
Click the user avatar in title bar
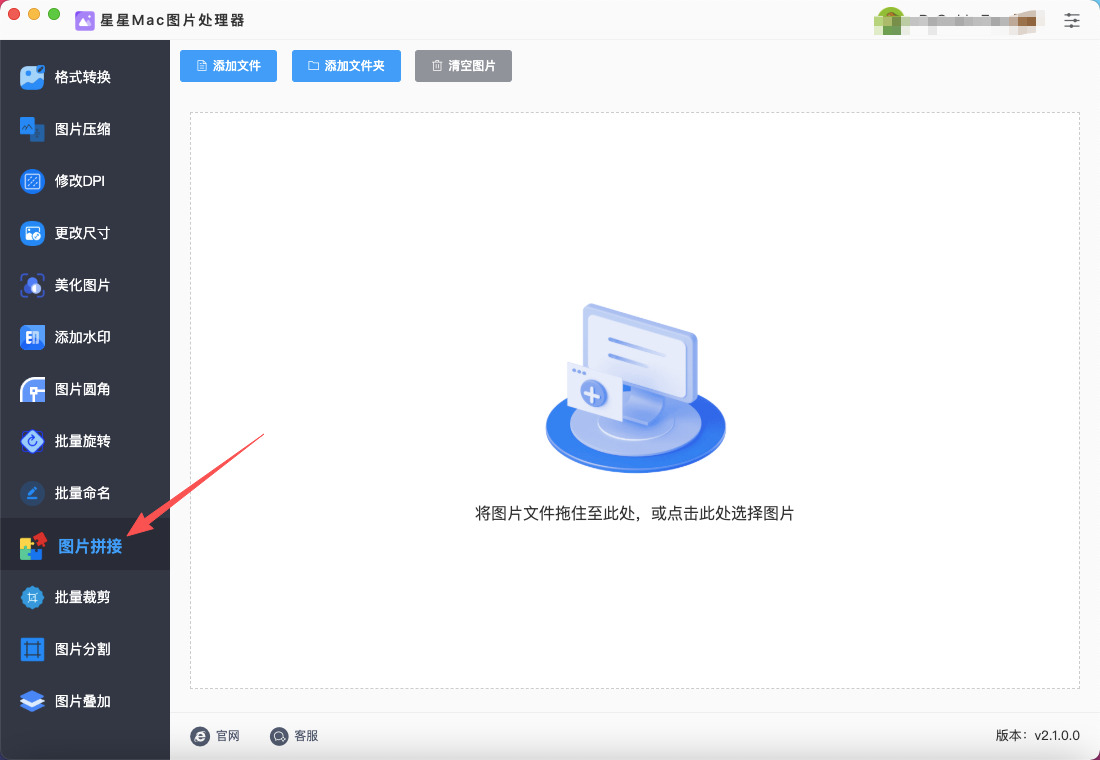(x=890, y=20)
